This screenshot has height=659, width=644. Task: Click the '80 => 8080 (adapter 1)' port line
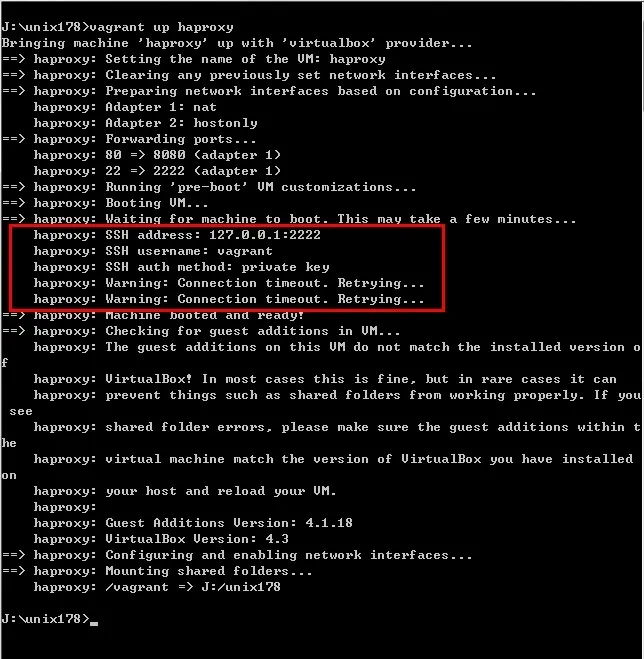[x=157, y=155]
